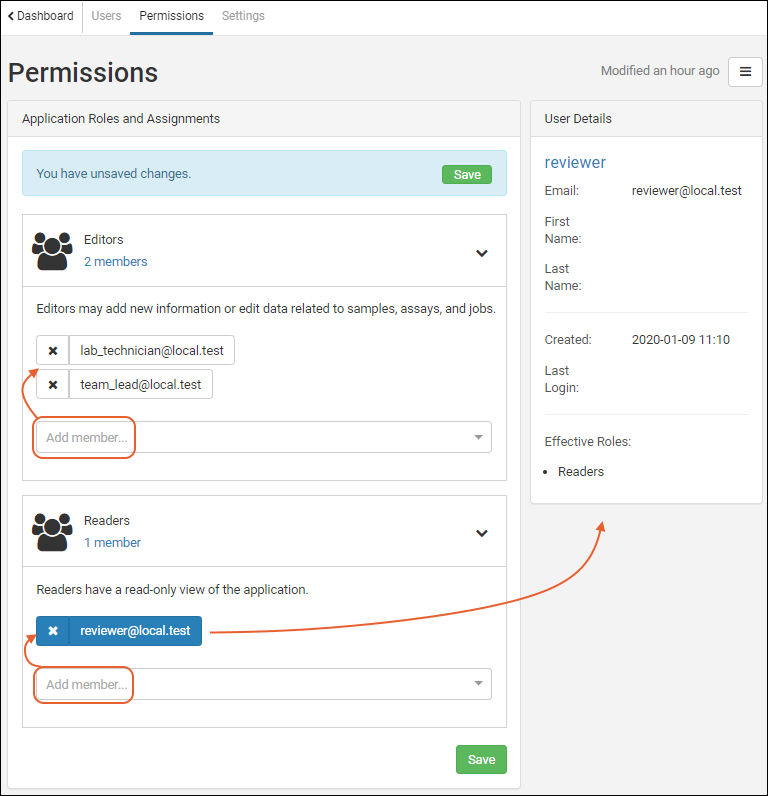Open the Editors Add member dropdown arrow
This screenshot has width=768, height=796.
click(478, 437)
